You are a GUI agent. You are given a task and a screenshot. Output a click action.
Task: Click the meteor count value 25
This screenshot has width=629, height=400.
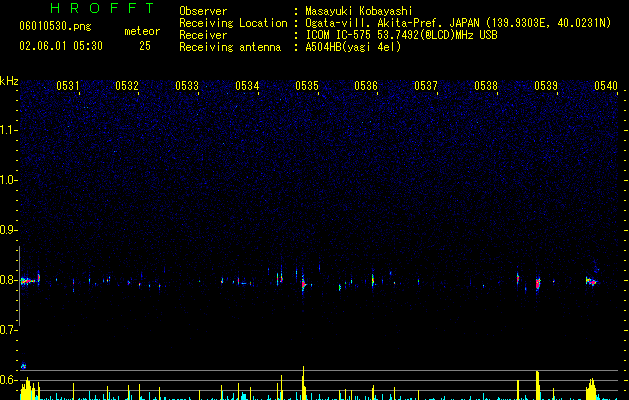click(145, 46)
